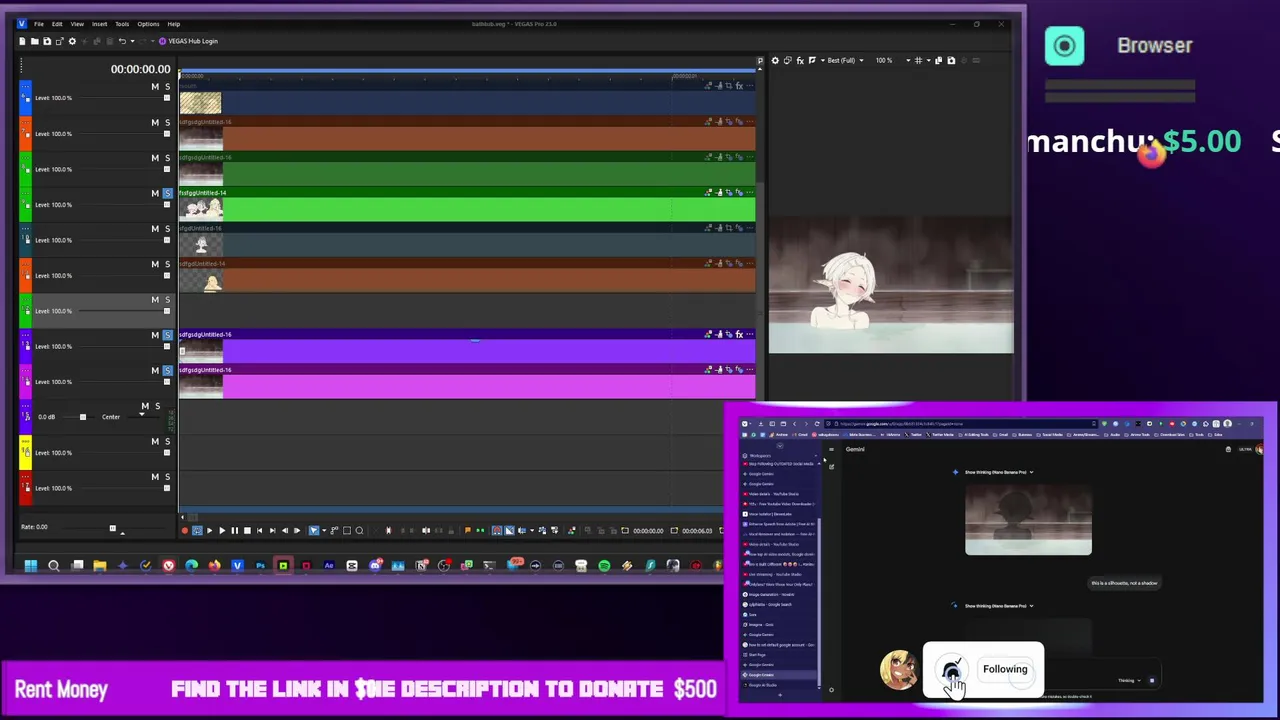The width and height of the screenshot is (1280, 720).
Task: Go to project start in transport
Action: coord(259,531)
